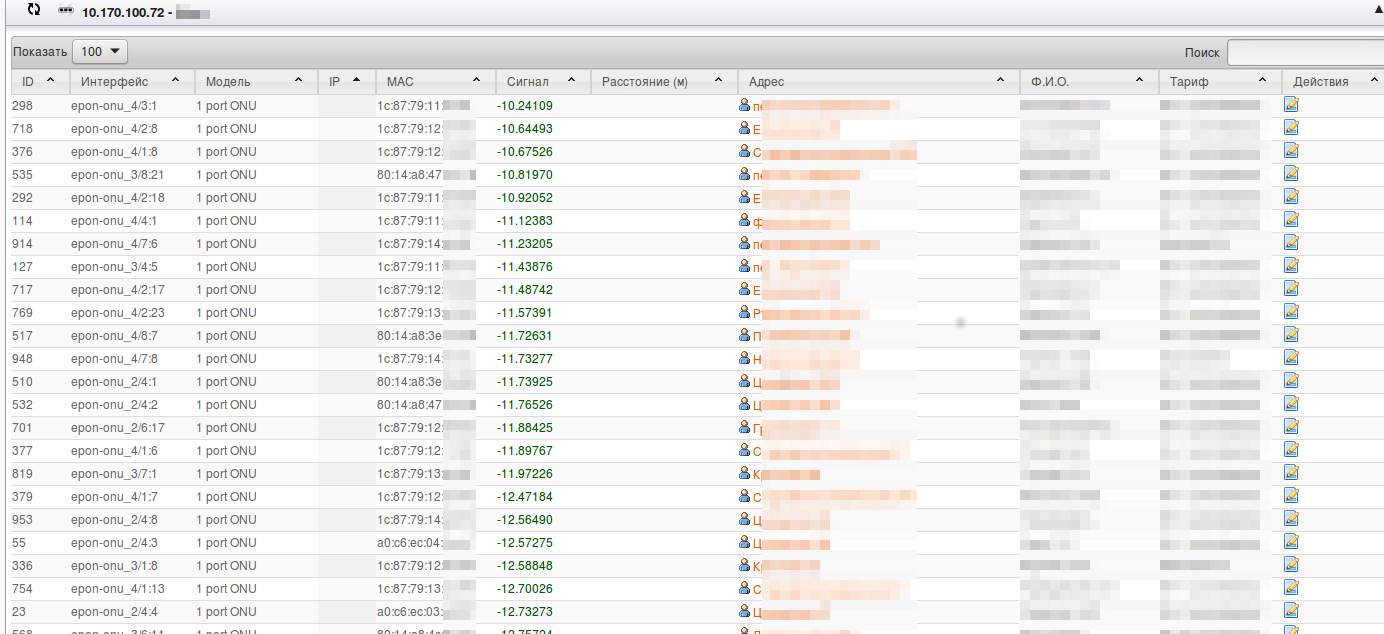Click the edit icon for row ID 754
This screenshot has height=634, width=1384.
point(1291,587)
